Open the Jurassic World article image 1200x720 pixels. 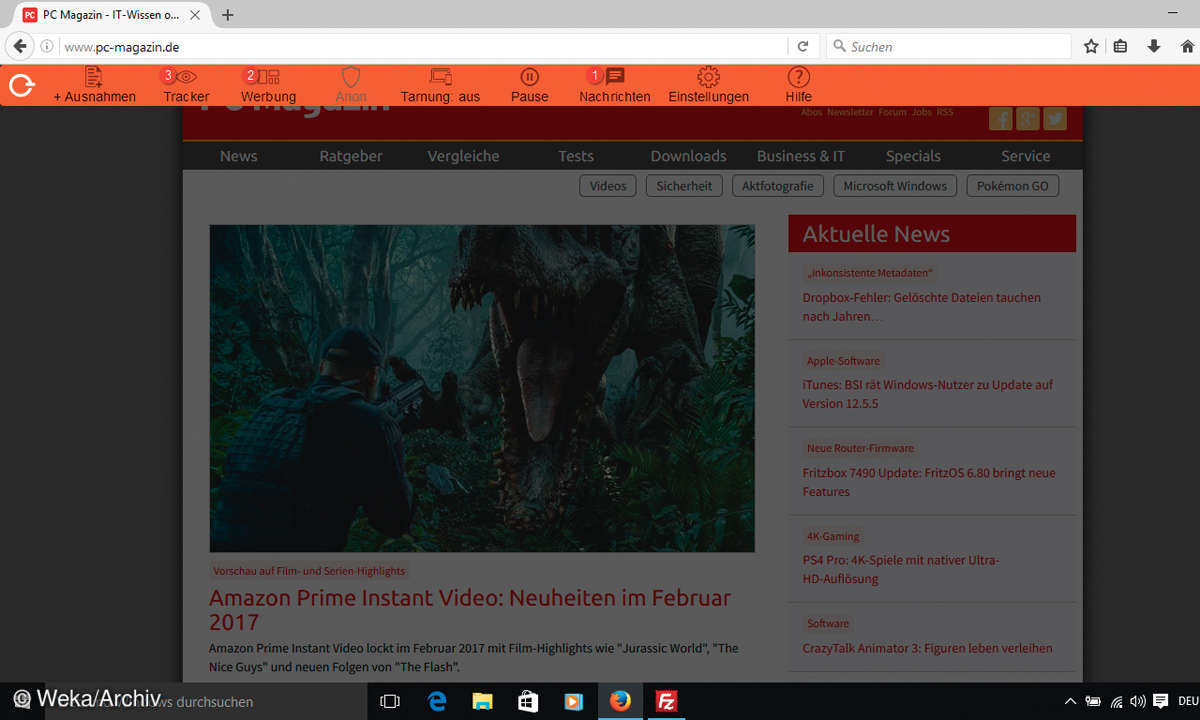click(x=482, y=388)
